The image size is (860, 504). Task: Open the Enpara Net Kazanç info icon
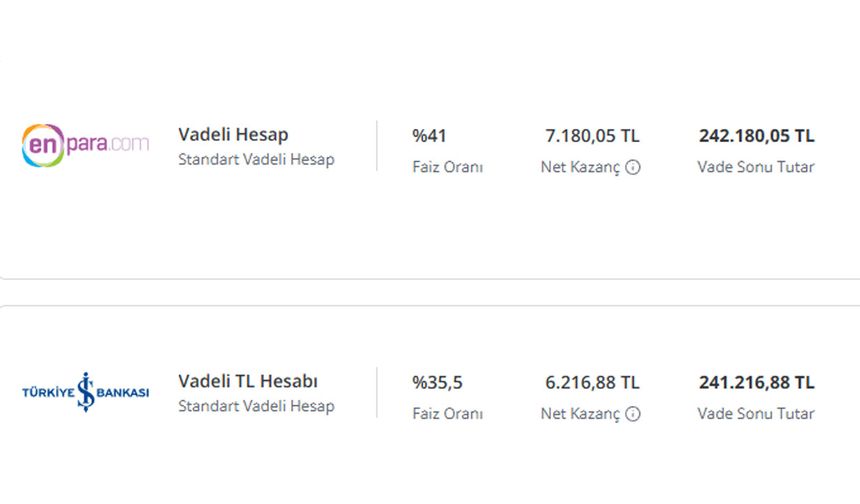point(633,167)
